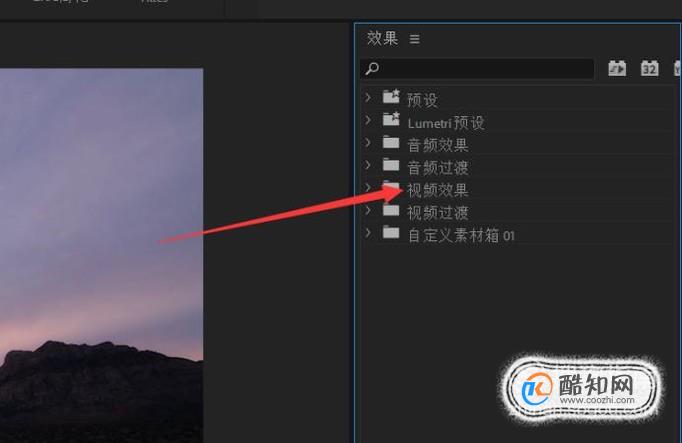Toggle the 32-bit color effects filter icon
Viewport: 682px width, 443px height.
649,68
